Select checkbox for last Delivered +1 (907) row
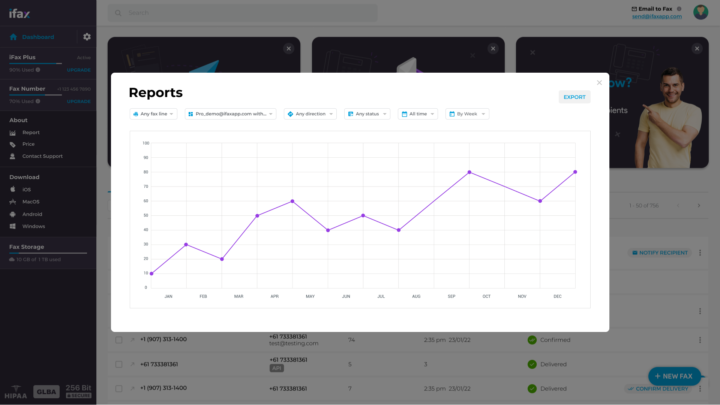This screenshot has height=405, width=720. click(x=118, y=388)
